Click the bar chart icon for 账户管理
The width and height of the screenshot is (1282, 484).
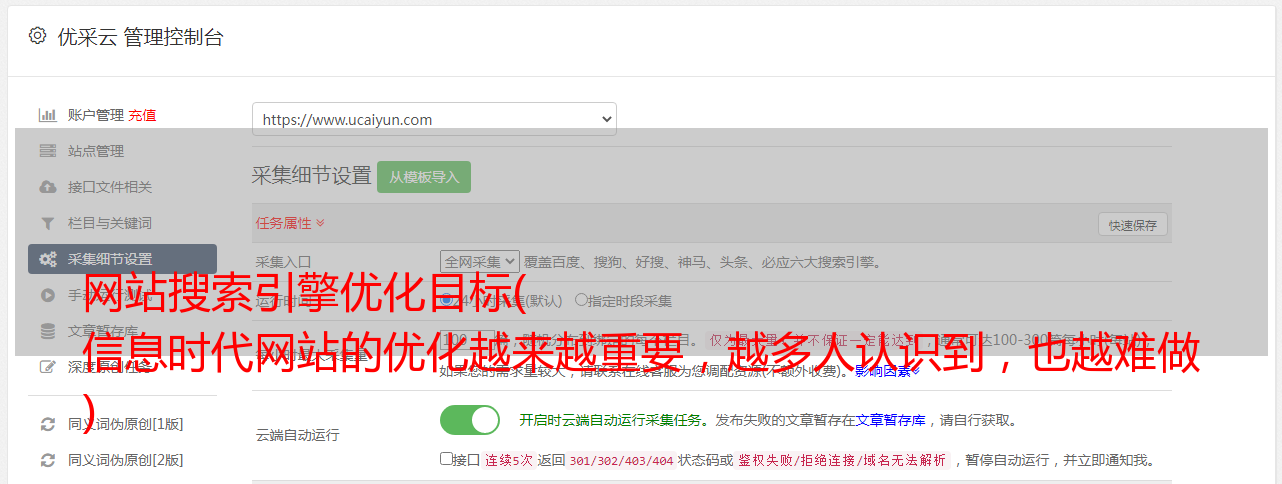click(x=47, y=115)
